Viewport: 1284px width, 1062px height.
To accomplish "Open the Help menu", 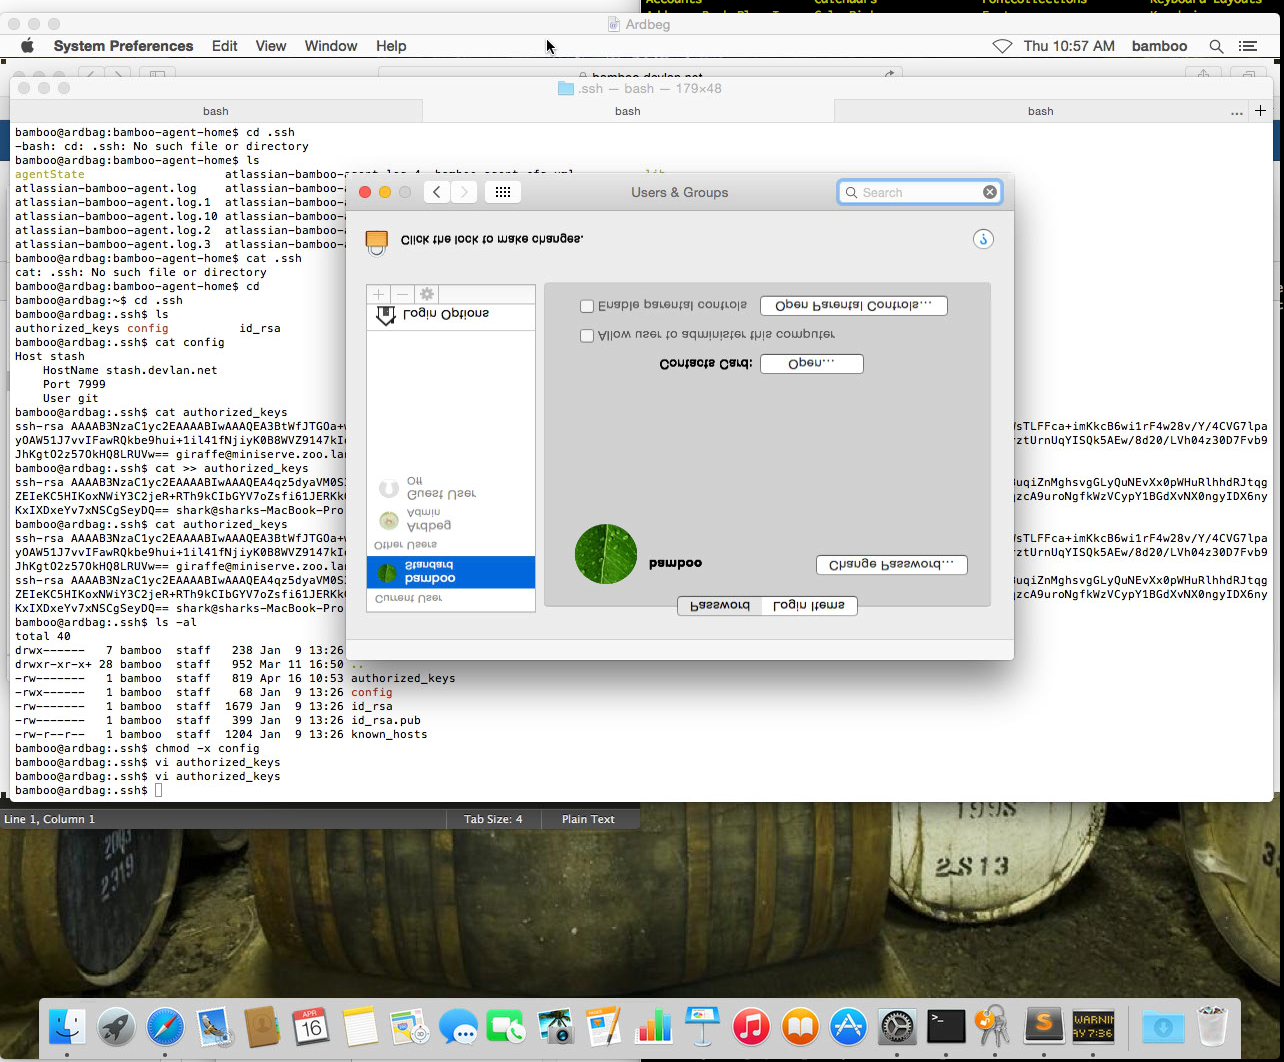I will pos(391,46).
